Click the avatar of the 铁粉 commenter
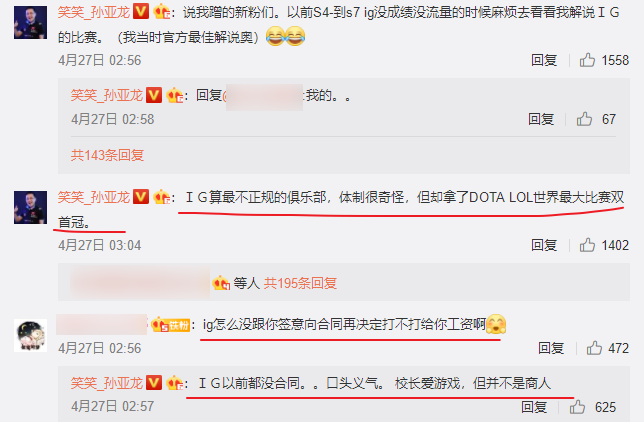Screen dimensions: 644x422 tap(30, 335)
